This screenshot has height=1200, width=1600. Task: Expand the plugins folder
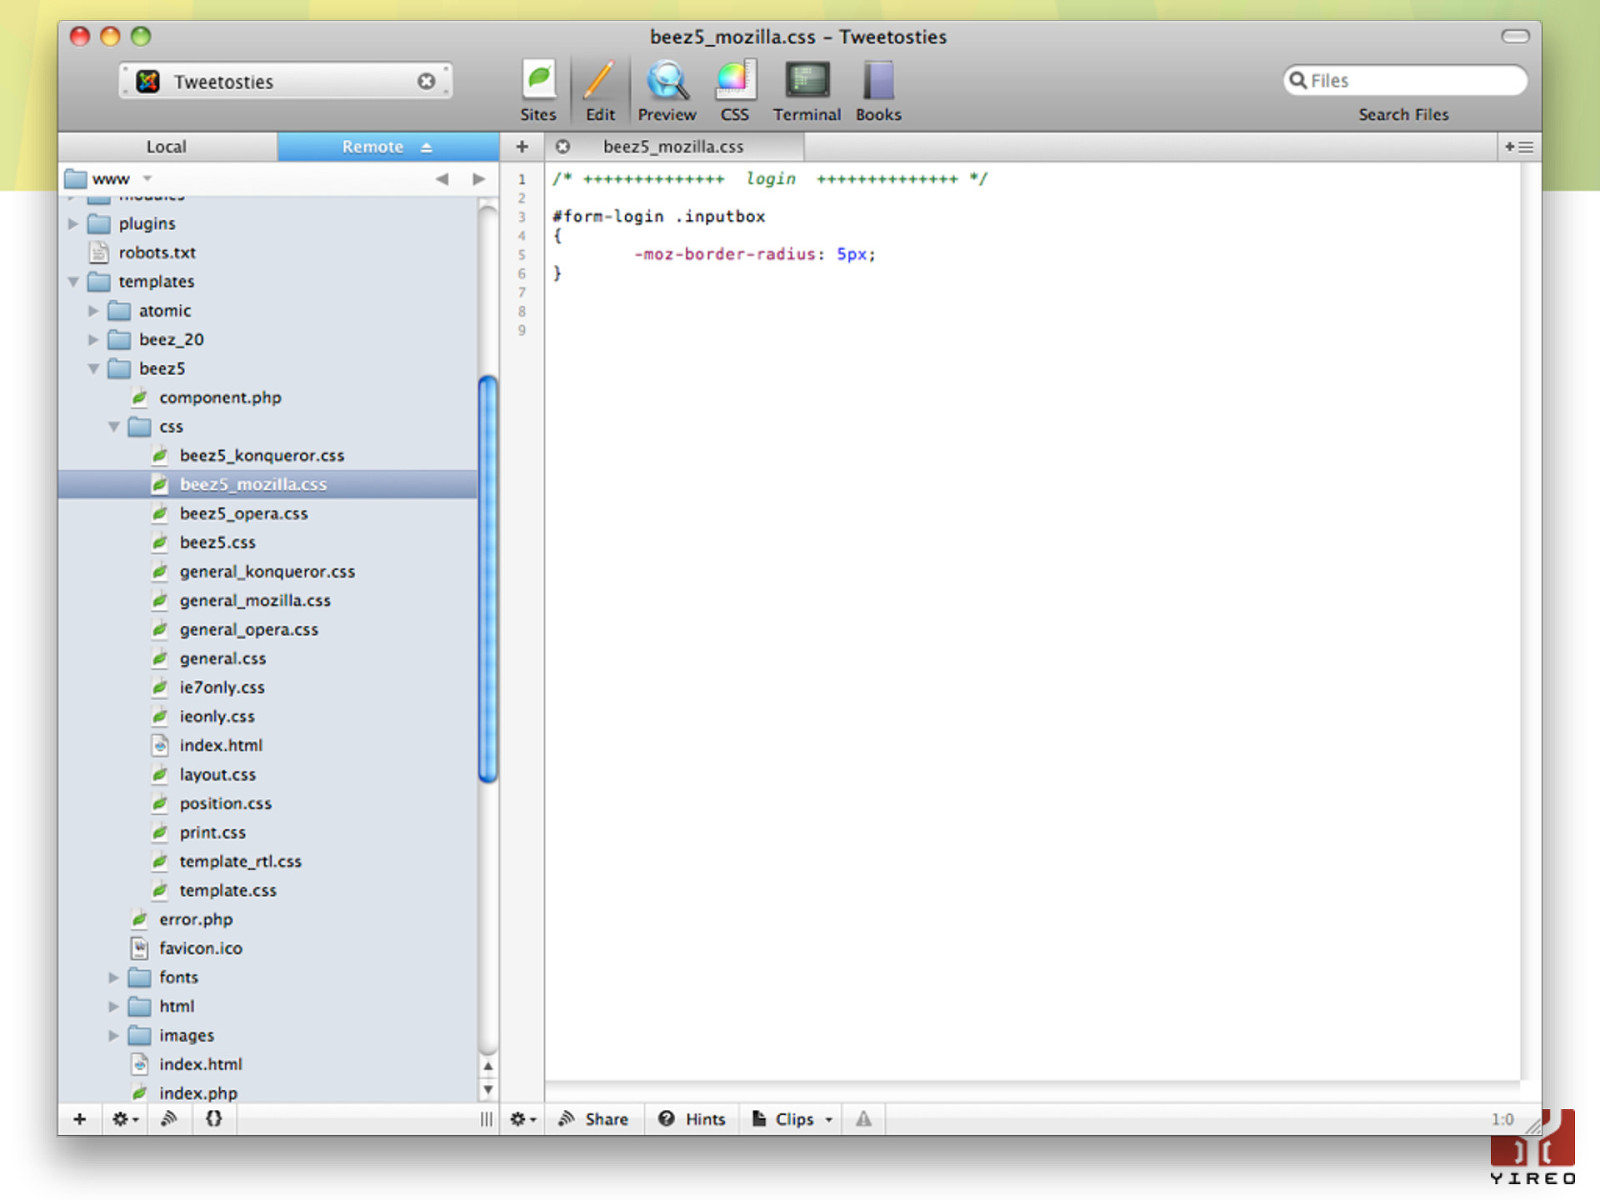pyautogui.click(x=73, y=224)
